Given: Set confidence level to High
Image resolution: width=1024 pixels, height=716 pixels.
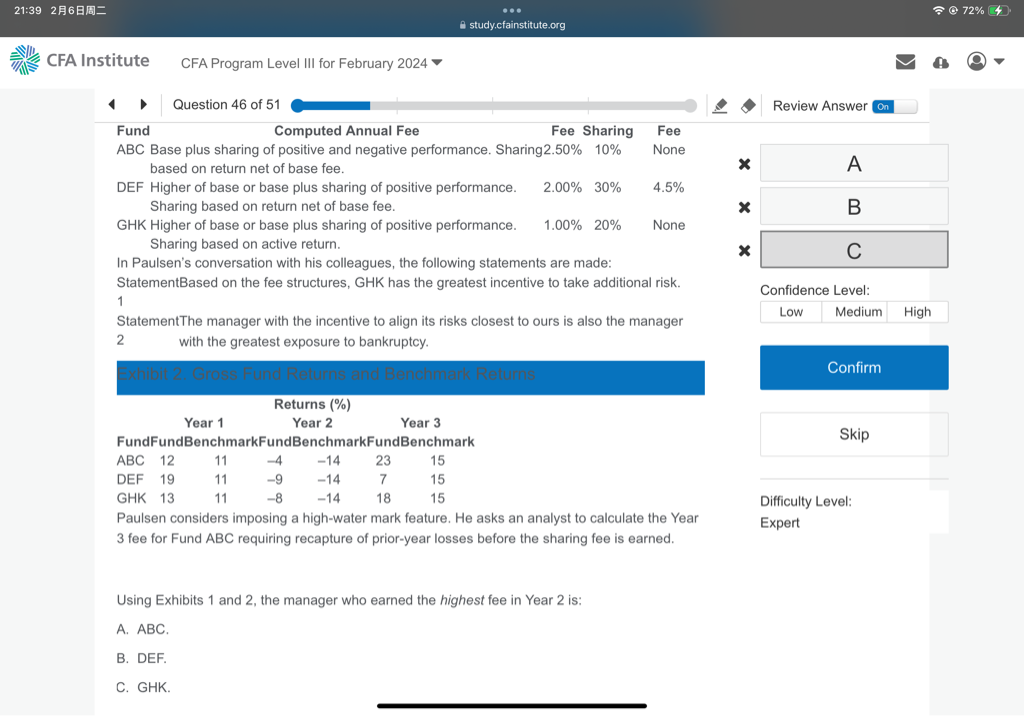Looking at the screenshot, I should click(x=917, y=312).
